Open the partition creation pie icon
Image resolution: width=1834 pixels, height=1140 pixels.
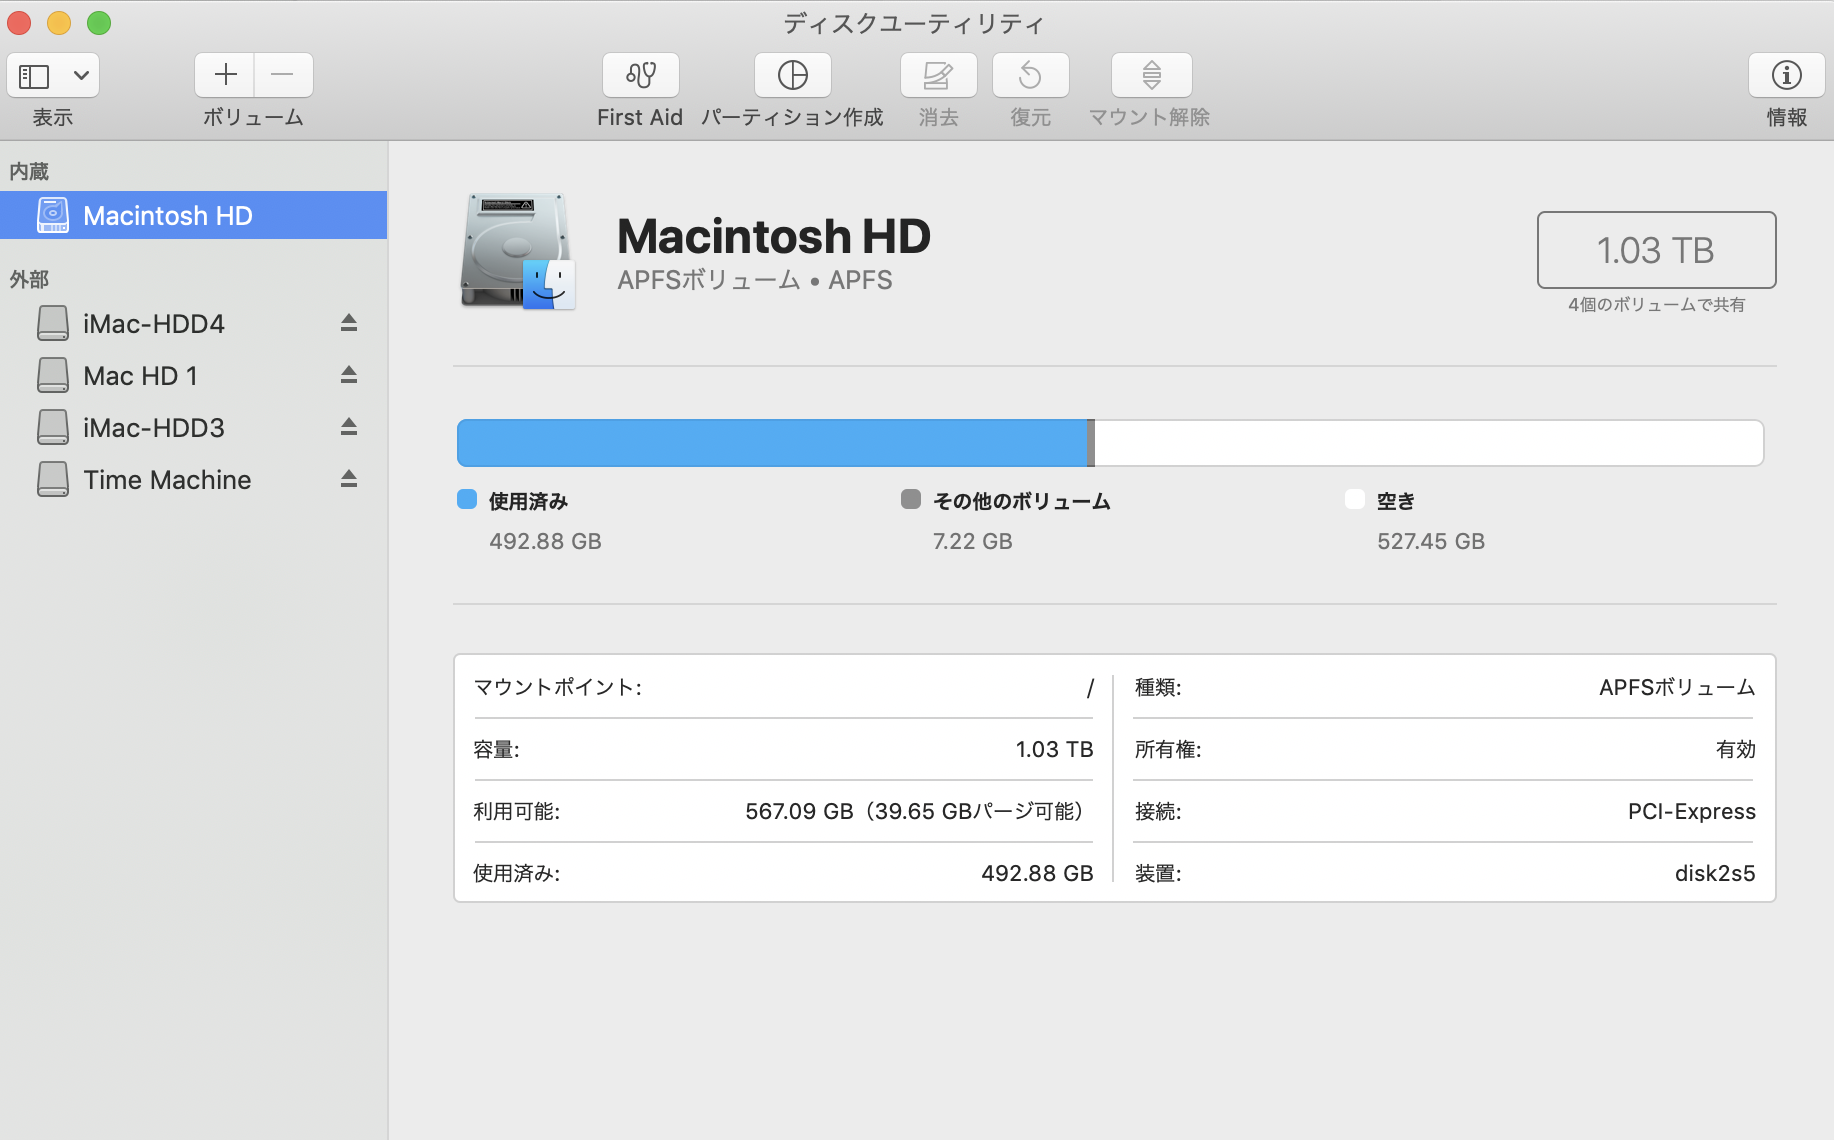click(792, 75)
